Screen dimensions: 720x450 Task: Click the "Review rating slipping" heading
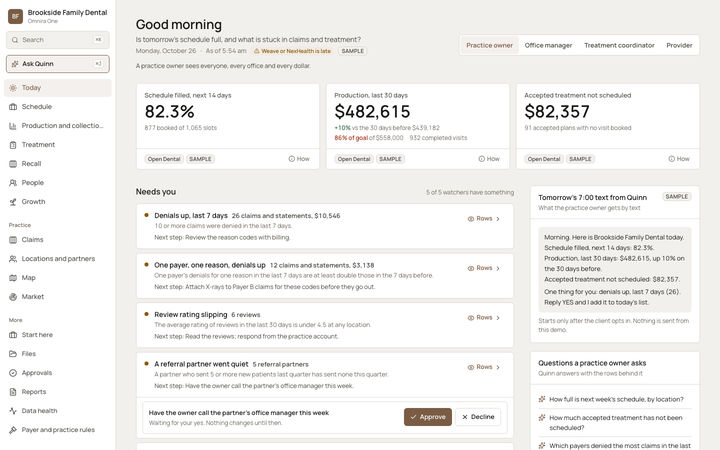(191, 315)
